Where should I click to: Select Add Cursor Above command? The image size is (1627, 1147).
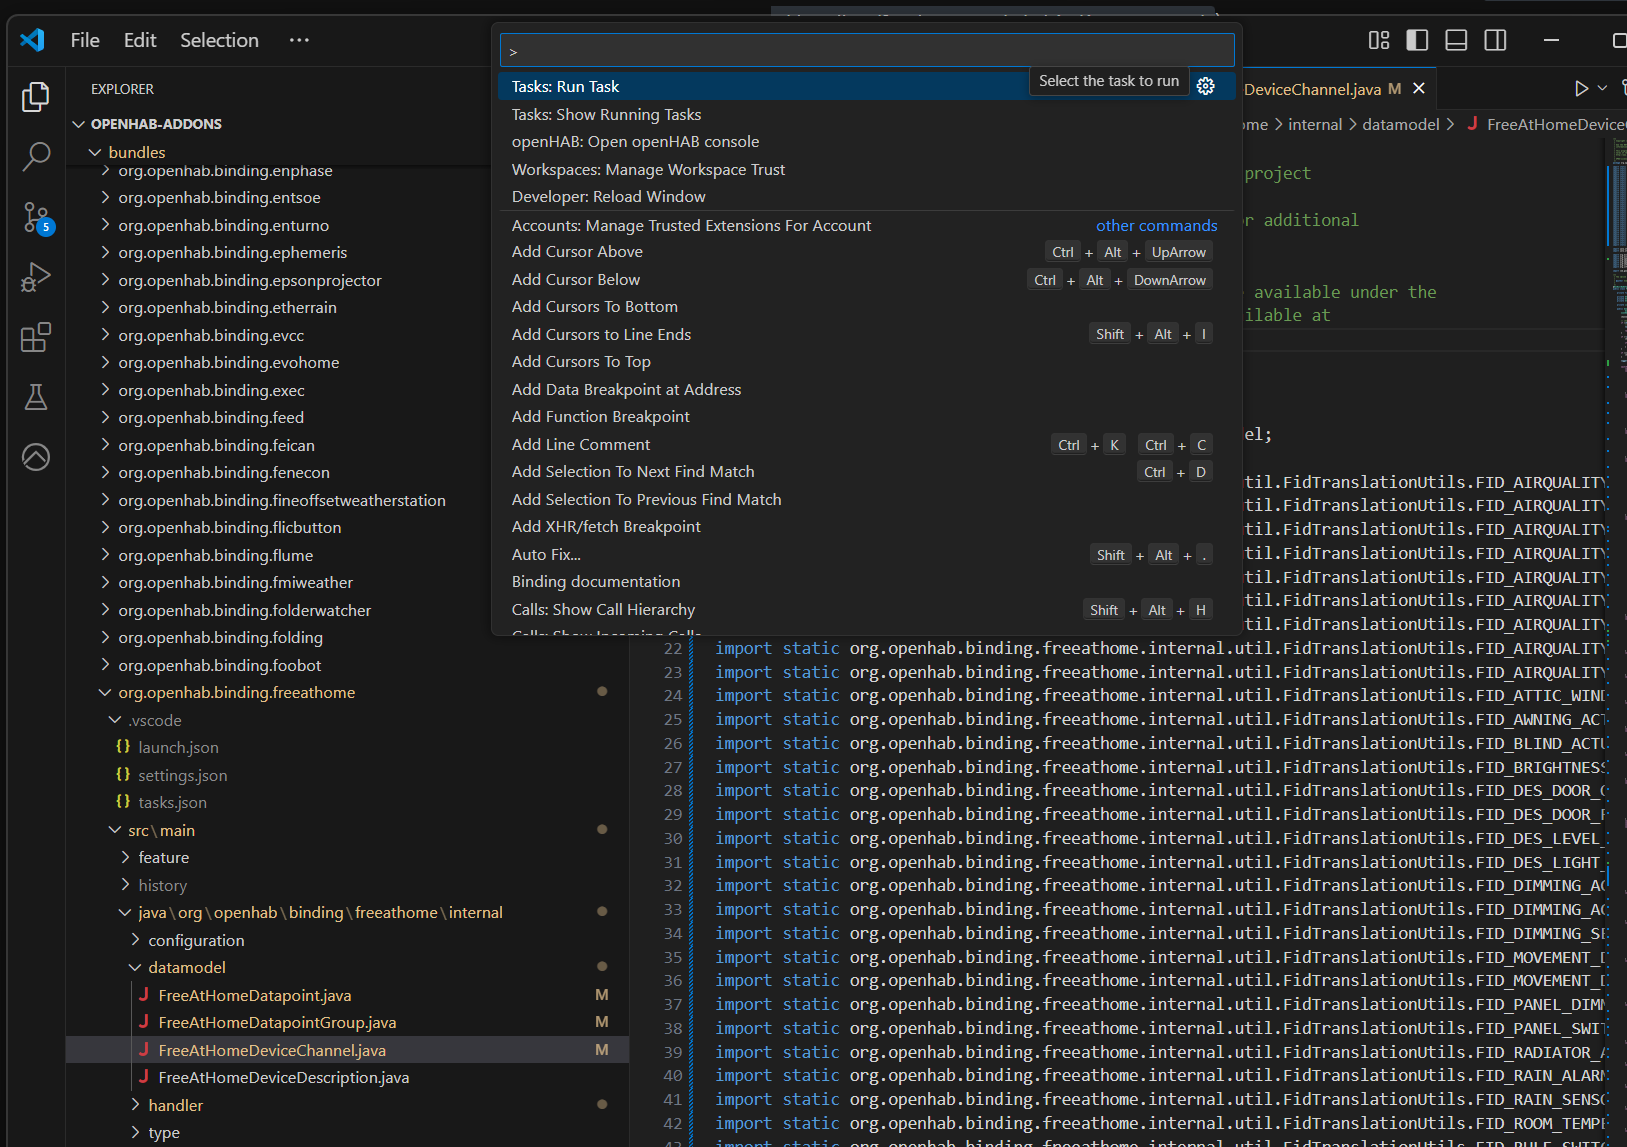(x=867, y=252)
